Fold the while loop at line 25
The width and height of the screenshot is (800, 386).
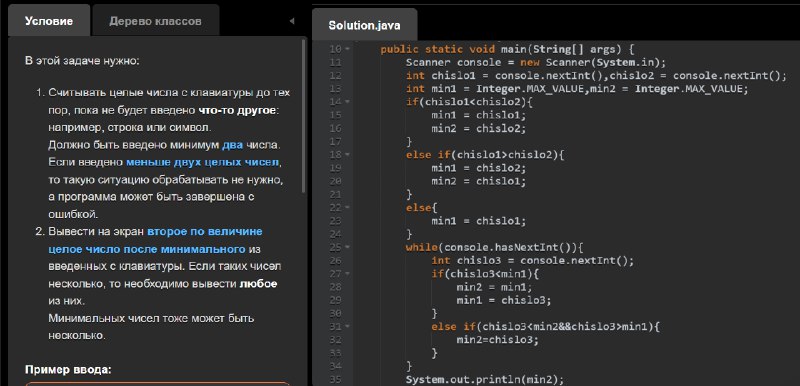[347, 247]
